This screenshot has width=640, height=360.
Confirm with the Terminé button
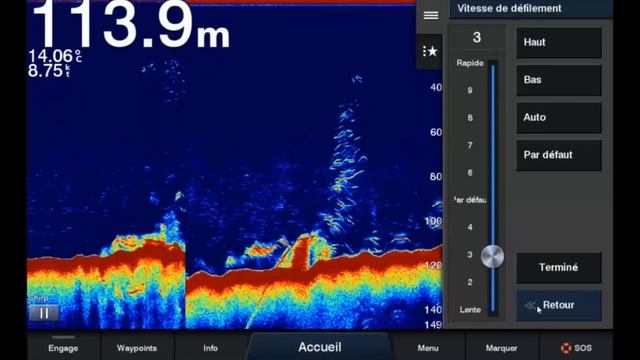[559, 268]
